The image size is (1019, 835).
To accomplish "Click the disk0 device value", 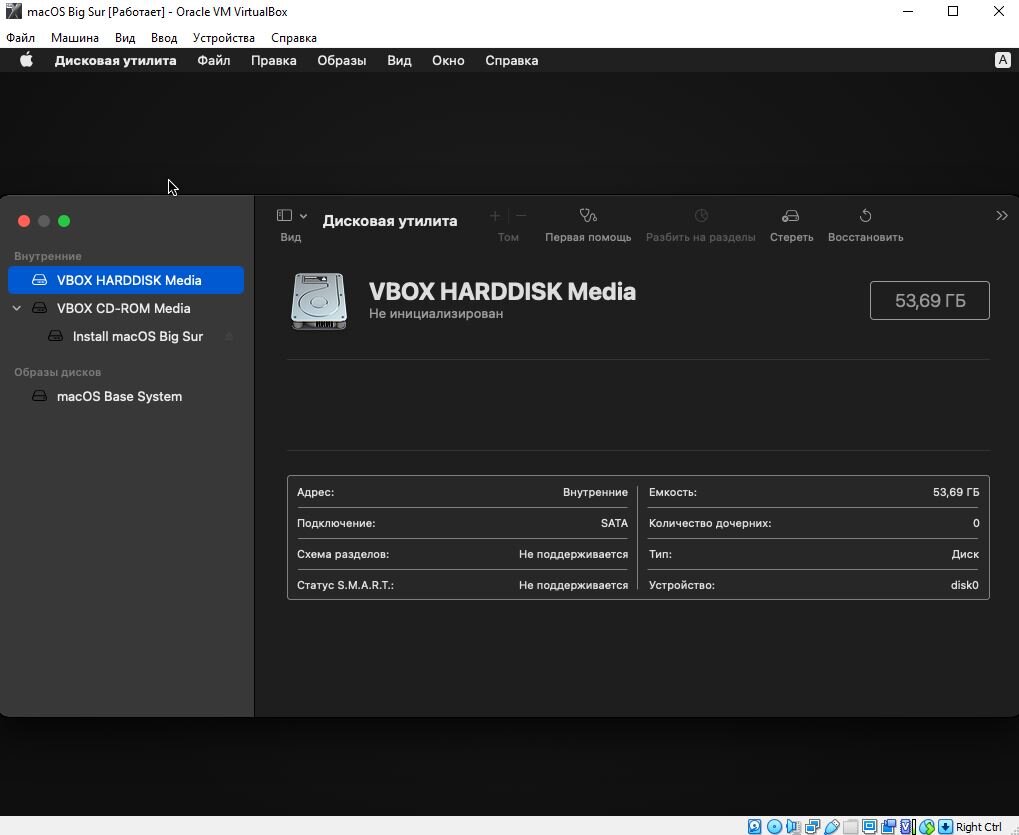I will (x=965, y=585).
